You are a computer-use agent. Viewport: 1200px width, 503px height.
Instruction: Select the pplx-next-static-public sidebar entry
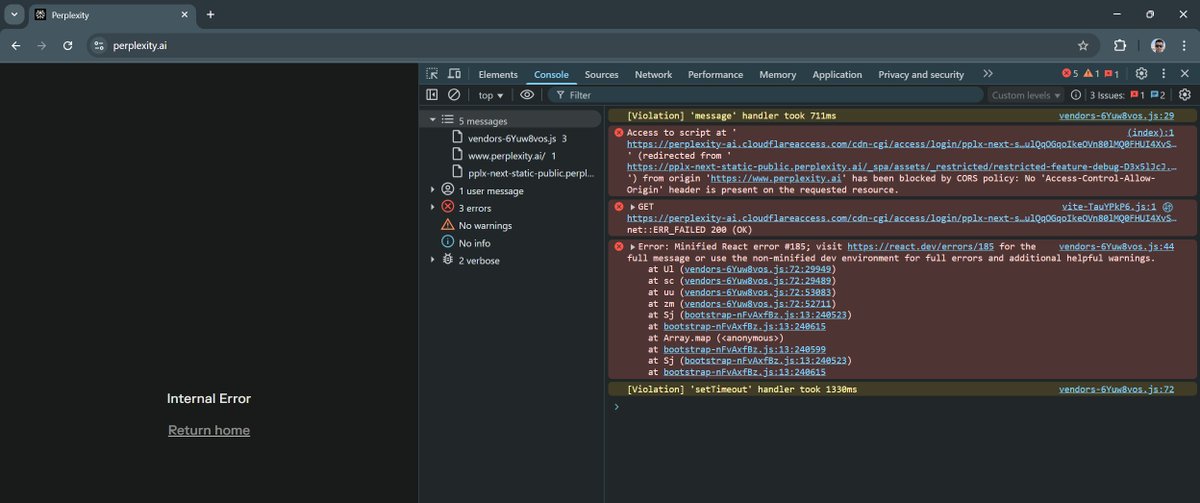[526, 173]
